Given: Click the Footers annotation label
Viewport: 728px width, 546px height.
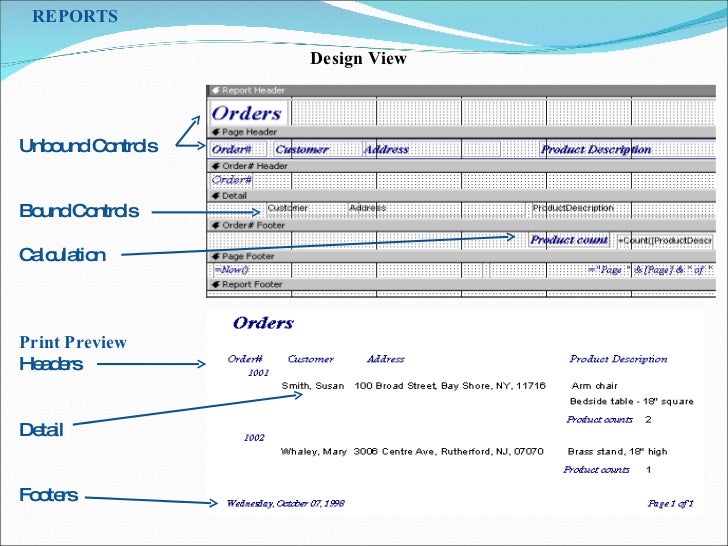Looking at the screenshot, I should click(x=49, y=495).
